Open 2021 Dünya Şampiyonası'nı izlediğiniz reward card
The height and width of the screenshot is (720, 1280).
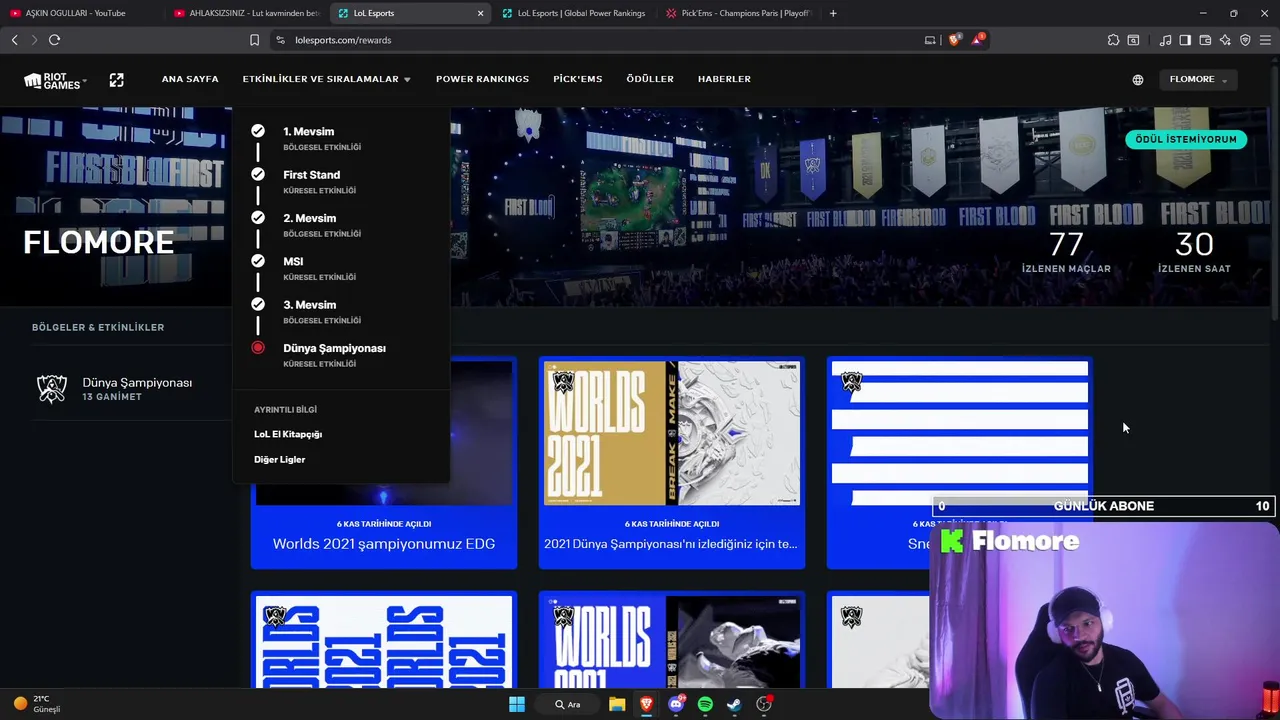tap(672, 463)
